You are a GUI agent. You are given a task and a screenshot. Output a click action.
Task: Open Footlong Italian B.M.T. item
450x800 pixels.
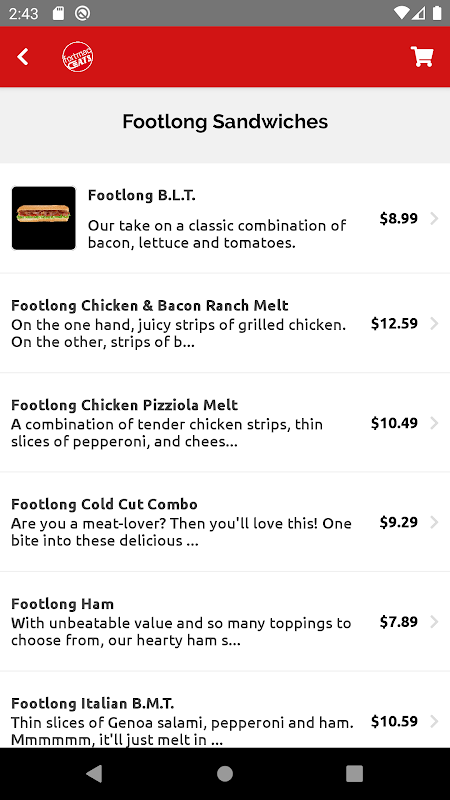click(225, 710)
